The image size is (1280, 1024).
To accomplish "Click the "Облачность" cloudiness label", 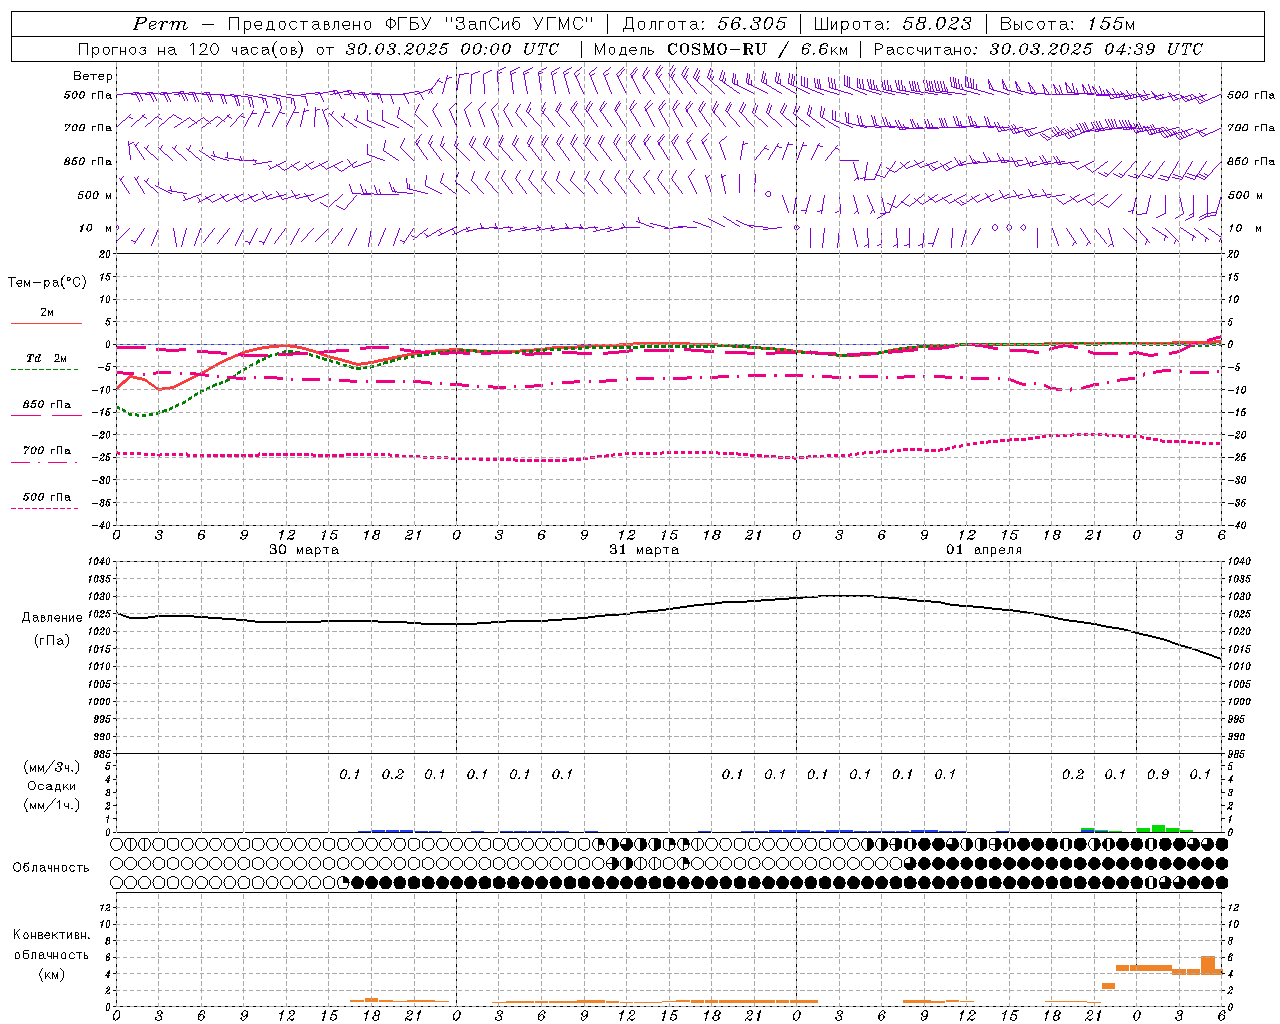I will (x=51, y=868).
